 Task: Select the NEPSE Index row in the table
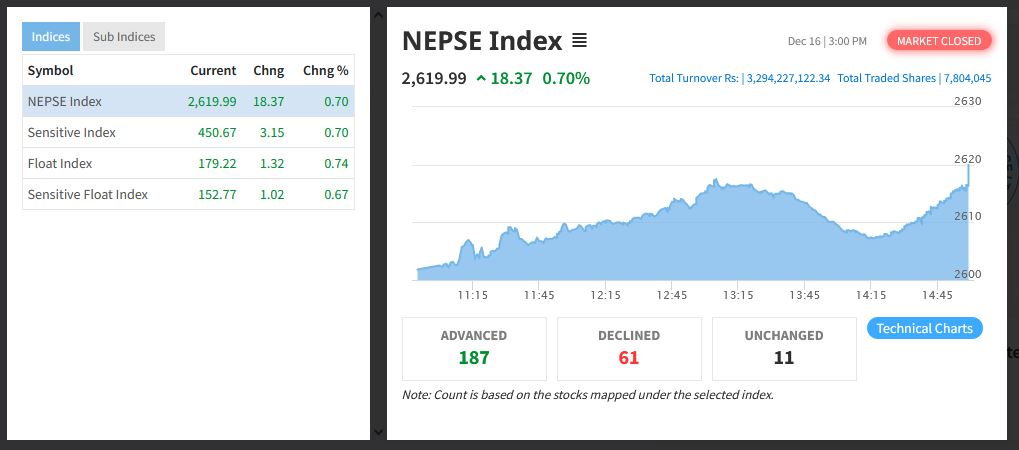(x=188, y=101)
